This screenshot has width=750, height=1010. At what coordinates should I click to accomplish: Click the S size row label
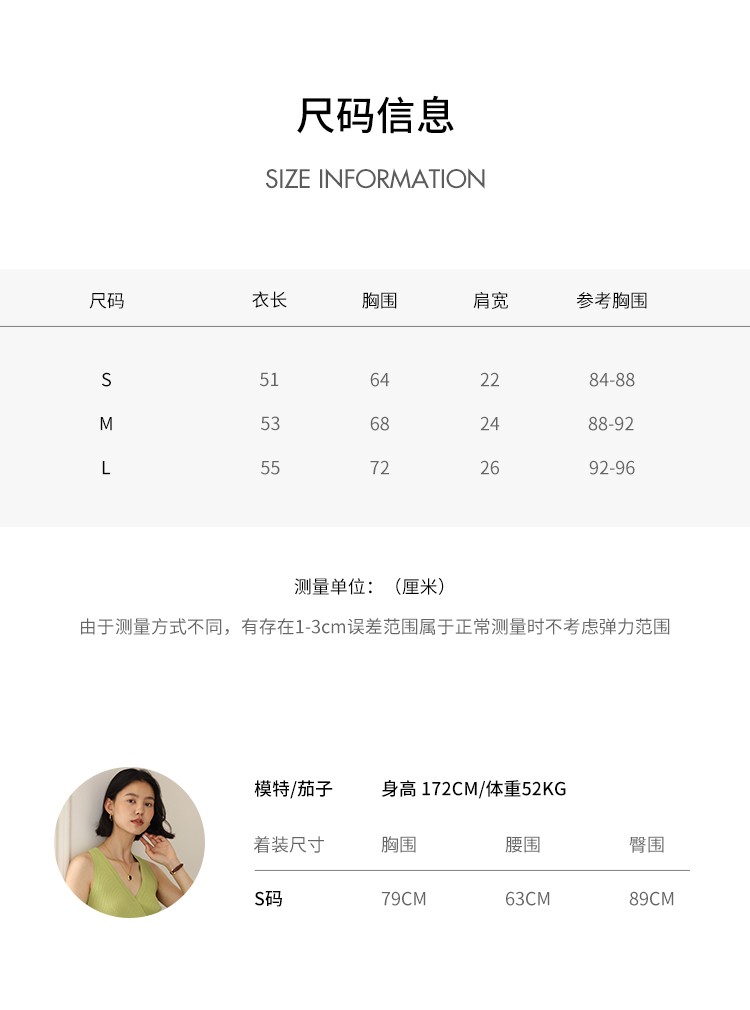[x=106, y=380]
